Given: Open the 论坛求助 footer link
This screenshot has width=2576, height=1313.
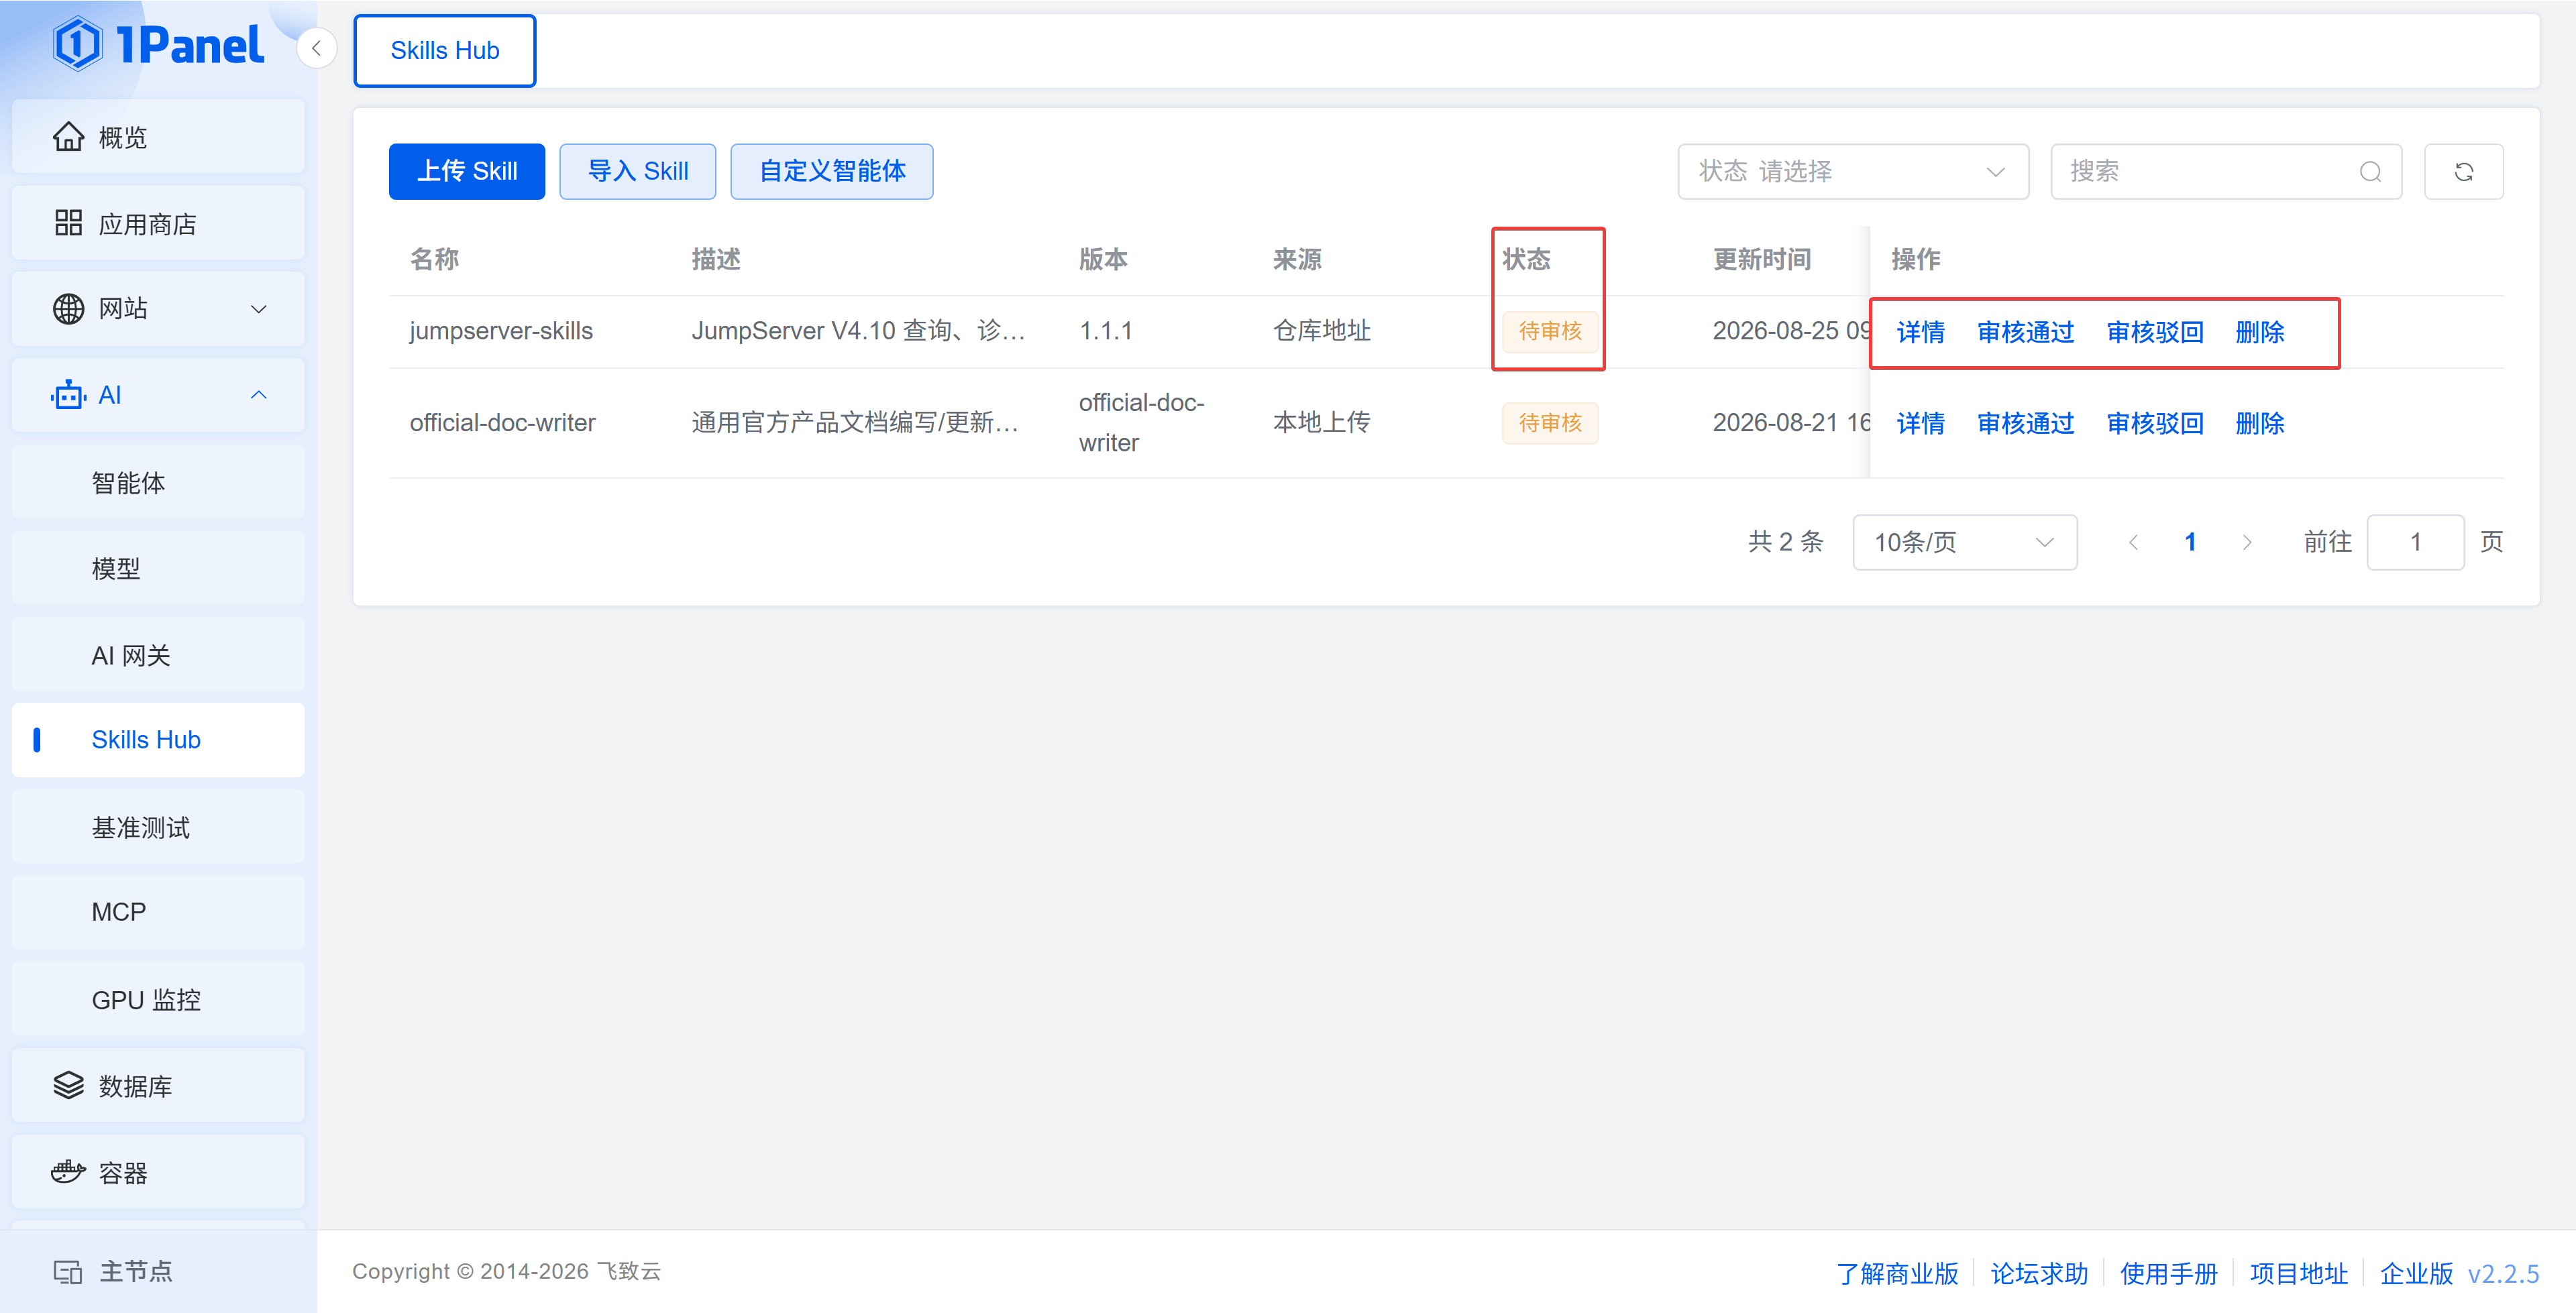Looking at the screenshot, I should click(x=2039, y=1273).
